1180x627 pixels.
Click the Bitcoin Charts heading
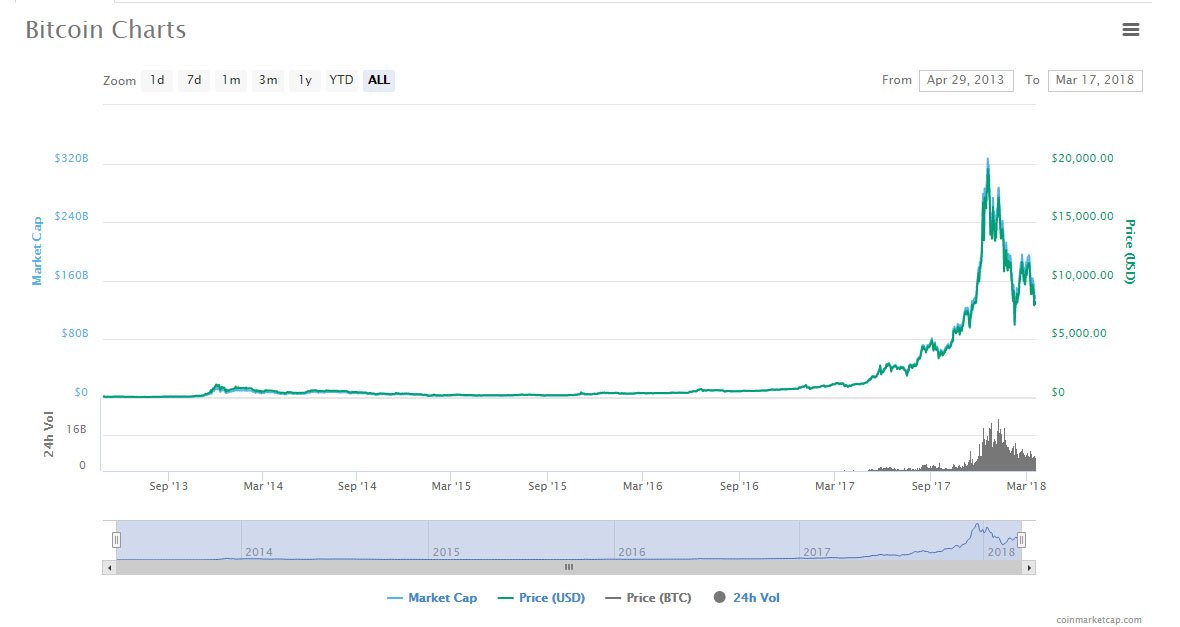tap(105, 29)
